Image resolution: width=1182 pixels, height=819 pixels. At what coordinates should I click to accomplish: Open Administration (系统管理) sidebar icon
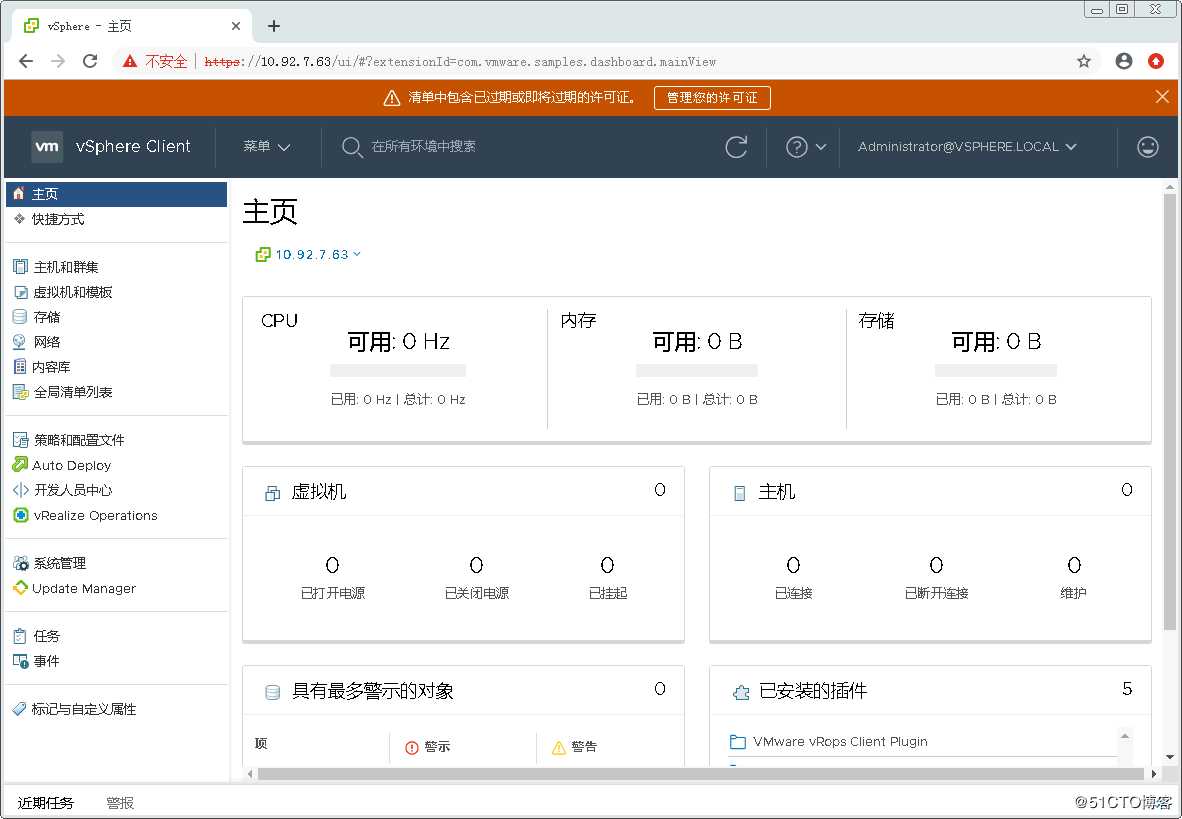coord(20,563)
